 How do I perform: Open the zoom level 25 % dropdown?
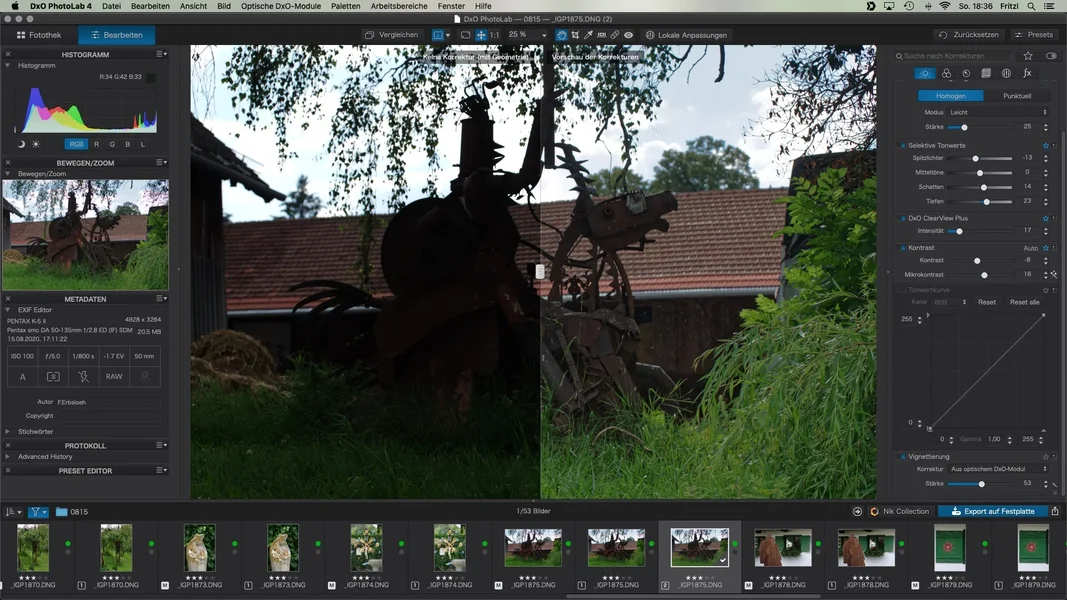coord(527,35)
